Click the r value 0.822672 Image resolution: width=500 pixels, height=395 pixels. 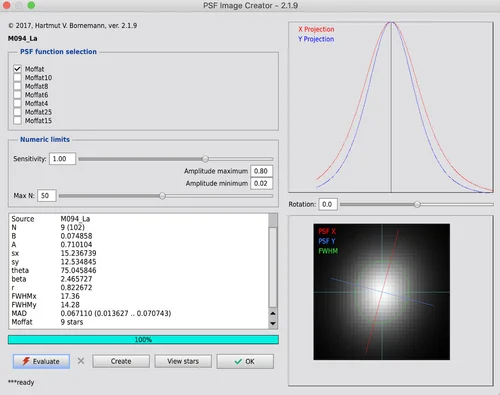pyautogui.click(x=76, y=288)
